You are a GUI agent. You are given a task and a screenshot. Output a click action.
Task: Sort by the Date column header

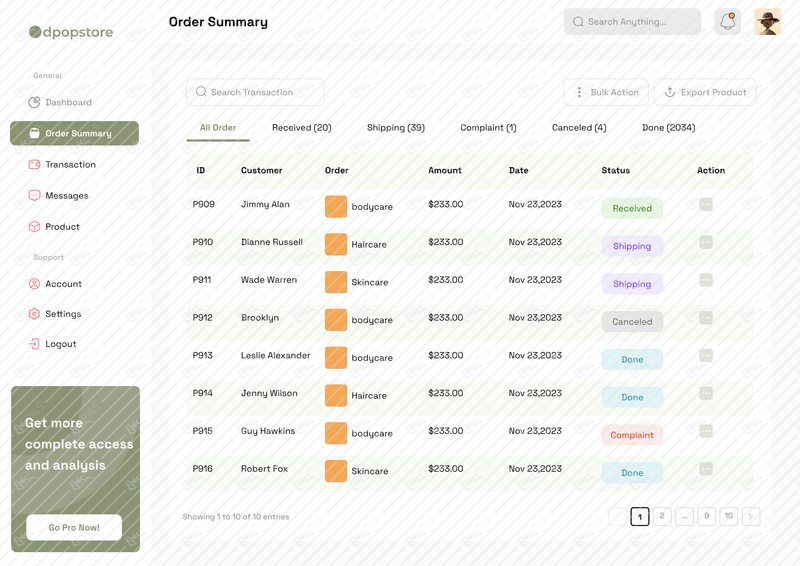(518, 170)
